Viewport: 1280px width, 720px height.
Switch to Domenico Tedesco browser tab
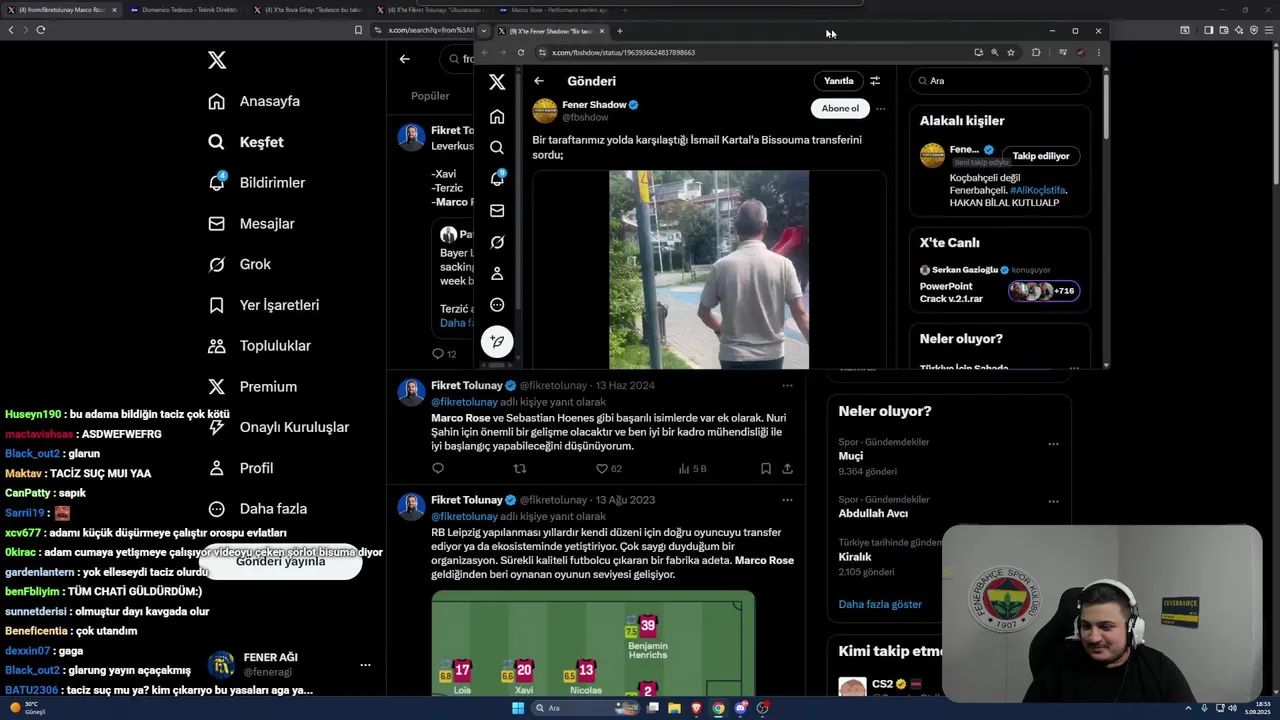tap(185, 9)
